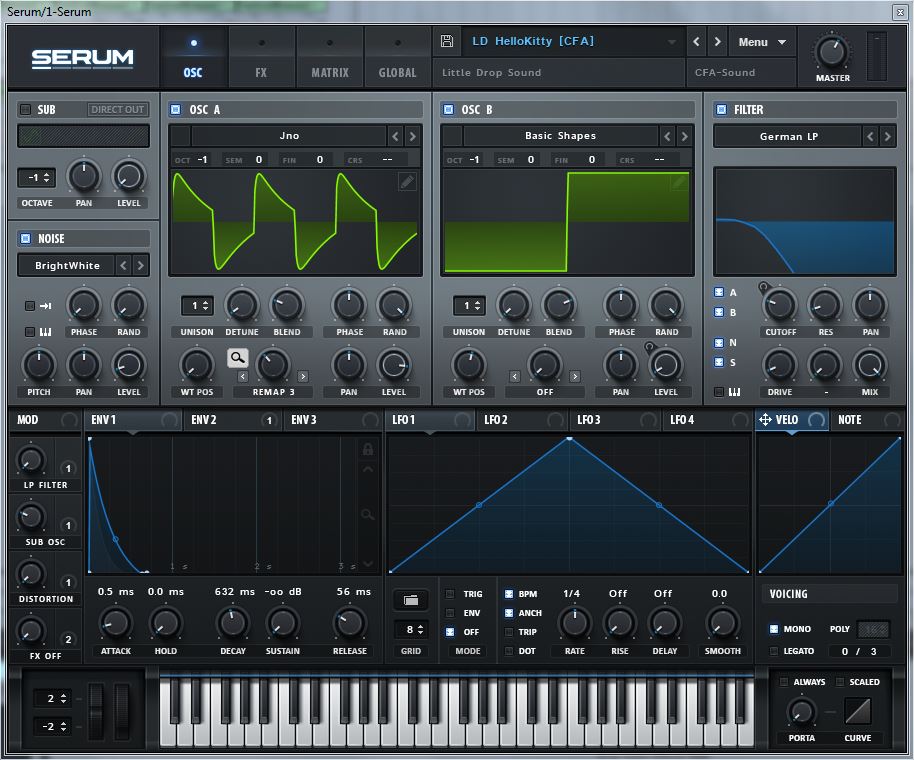This screenshot has width=914, height=760.
Task: Click the DIRECT OUT button
Action: pyautogui.click(x=117, y=110)
